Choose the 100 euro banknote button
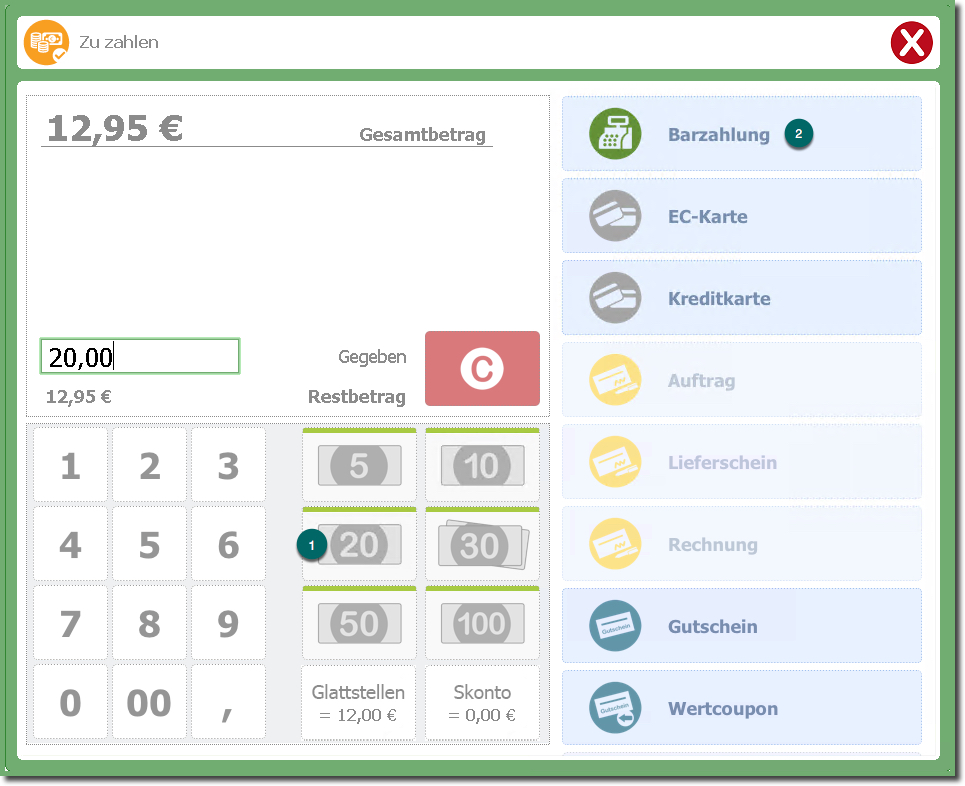 (482, 624)
